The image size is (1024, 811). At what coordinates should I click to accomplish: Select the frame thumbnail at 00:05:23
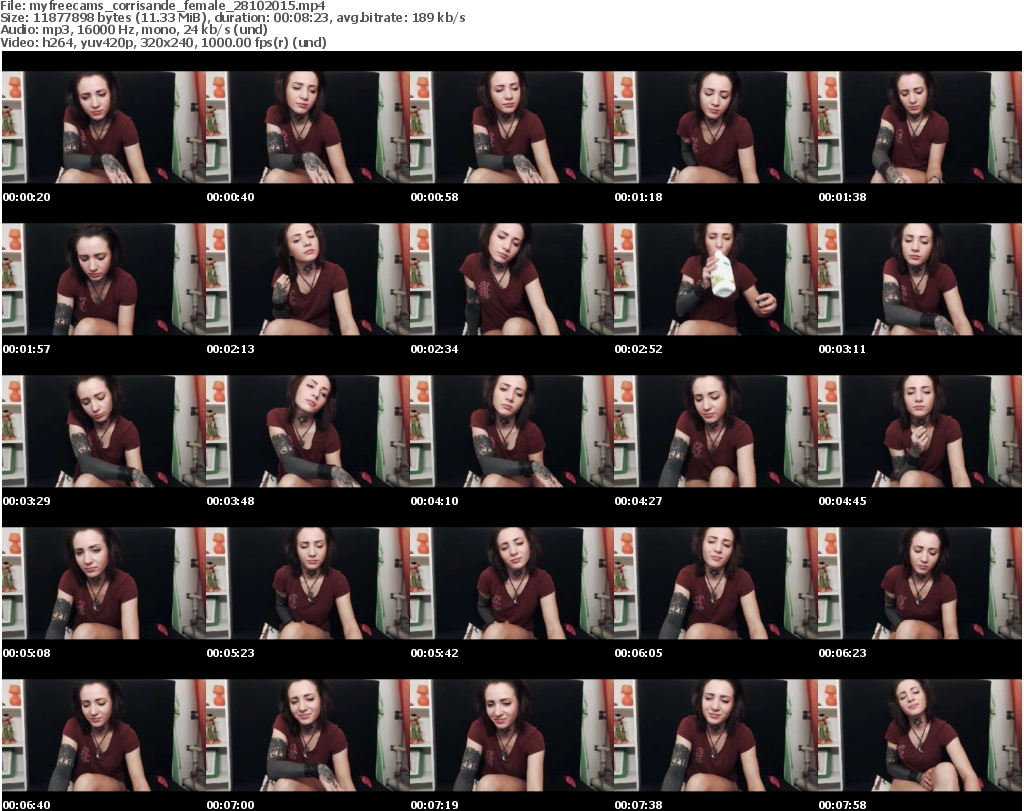(308, 584)
